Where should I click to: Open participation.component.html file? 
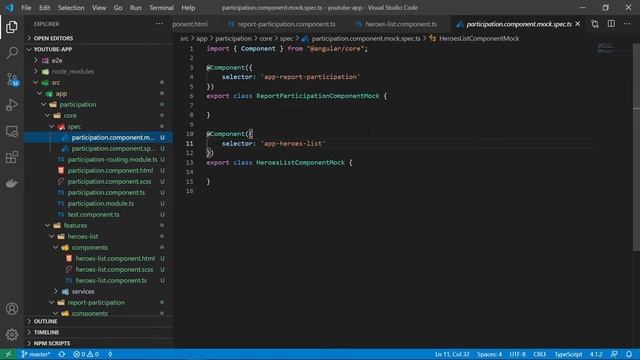[x=110, y=171]
